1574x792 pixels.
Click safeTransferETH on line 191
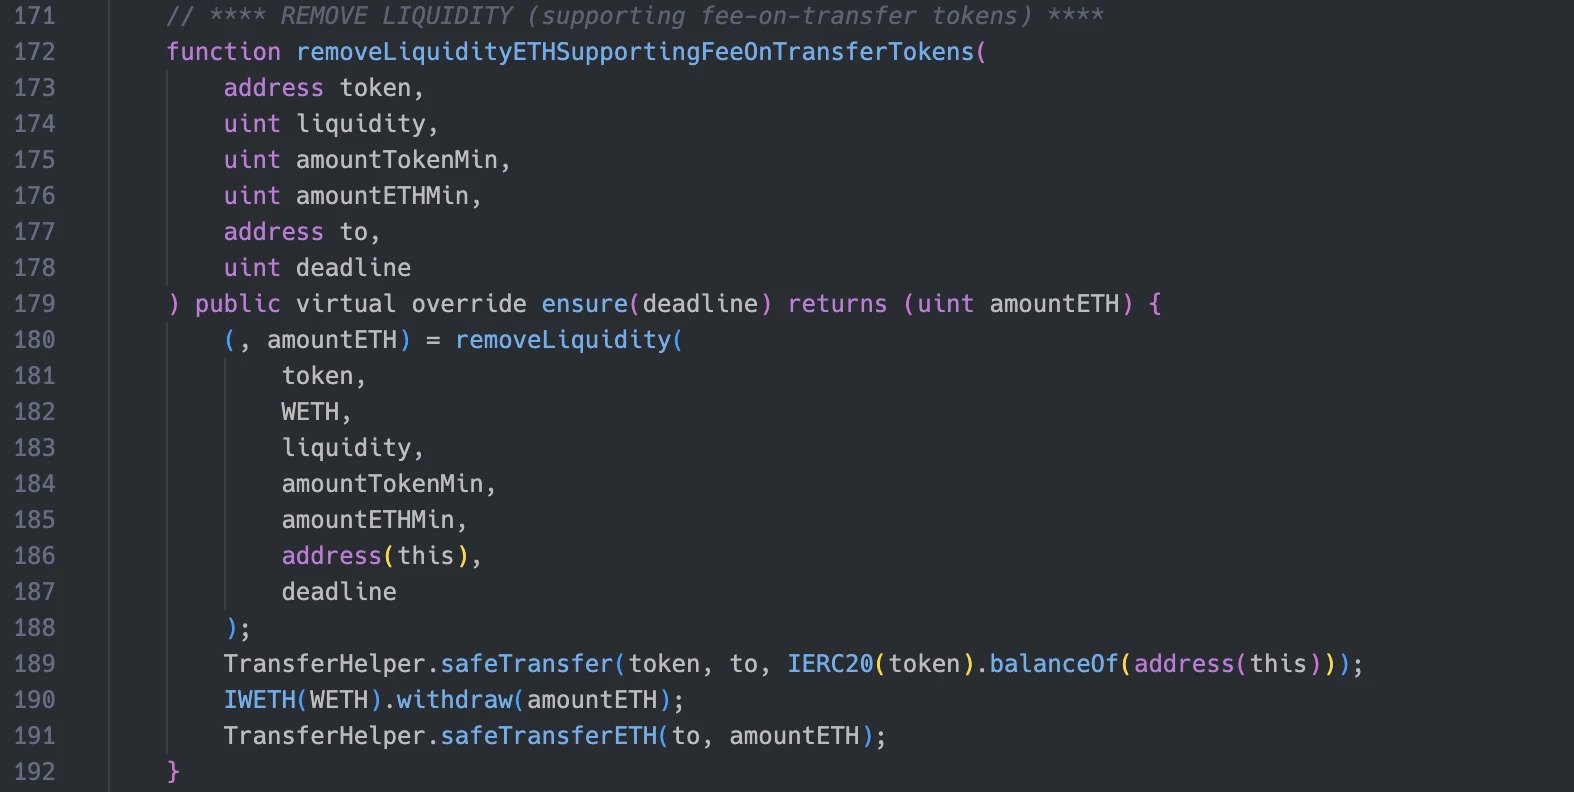click(x=548, y=736)
